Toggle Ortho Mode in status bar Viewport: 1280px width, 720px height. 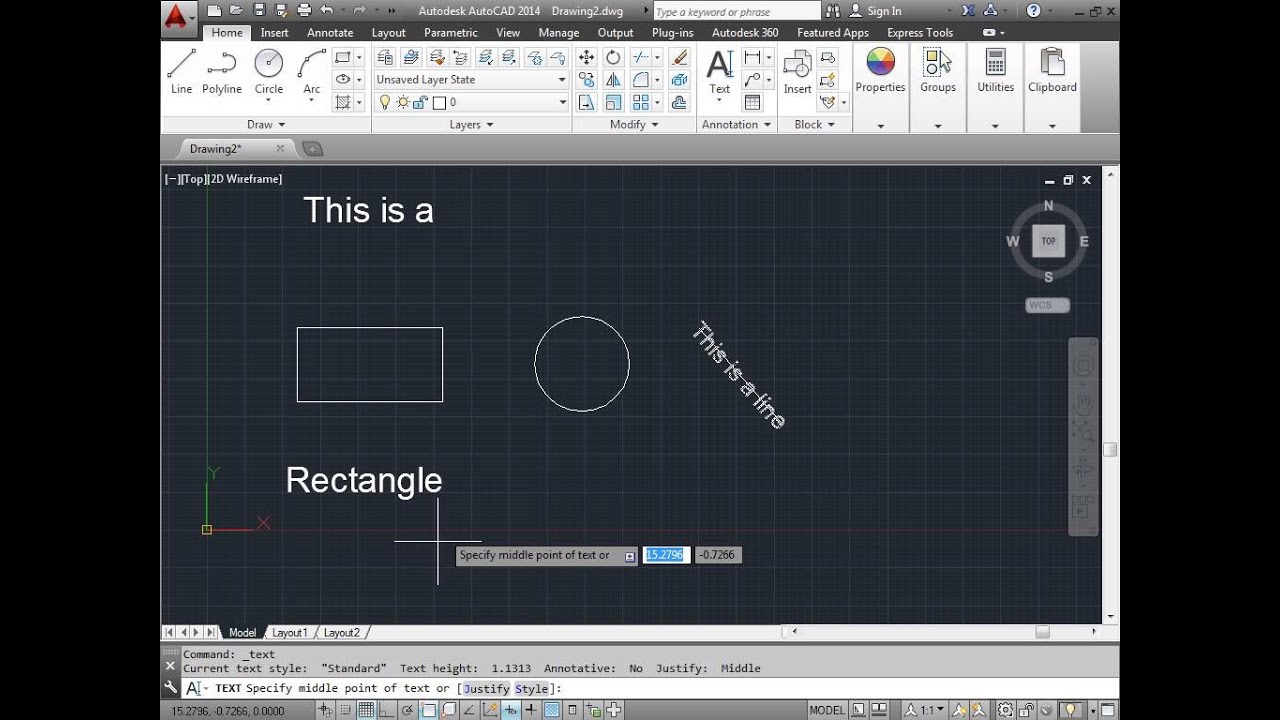click(387, 711)
